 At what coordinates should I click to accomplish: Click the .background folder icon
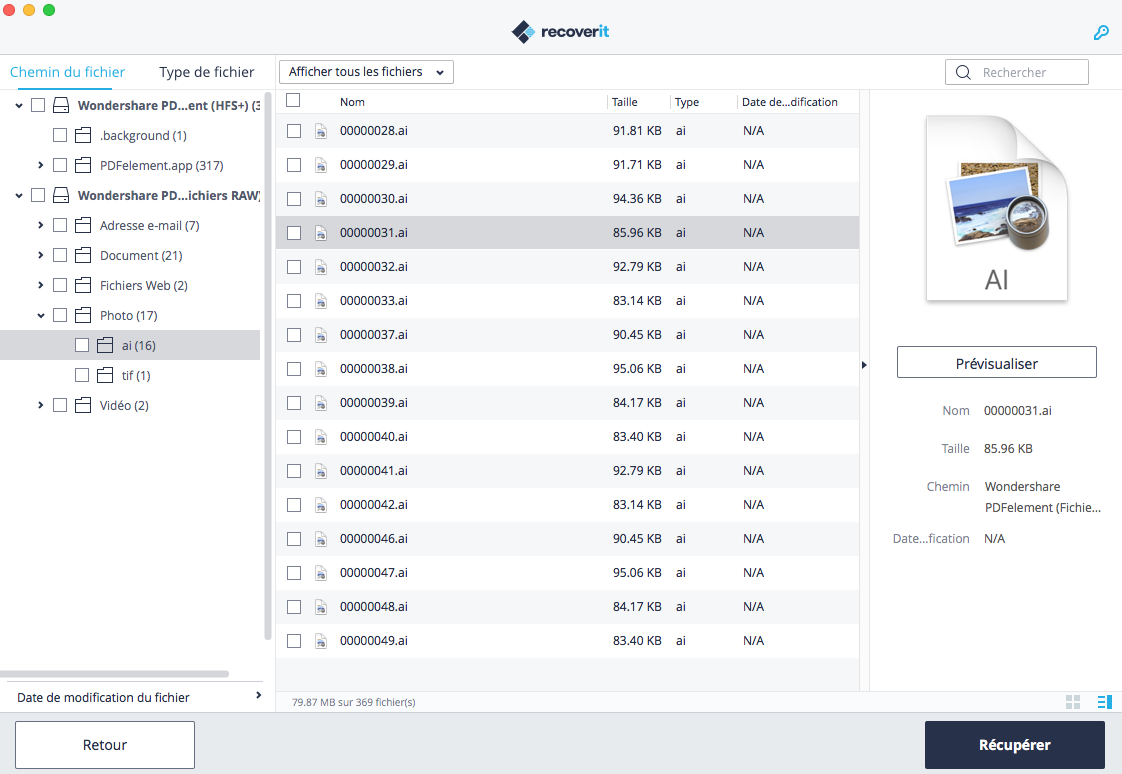click(x=83, y=135)
